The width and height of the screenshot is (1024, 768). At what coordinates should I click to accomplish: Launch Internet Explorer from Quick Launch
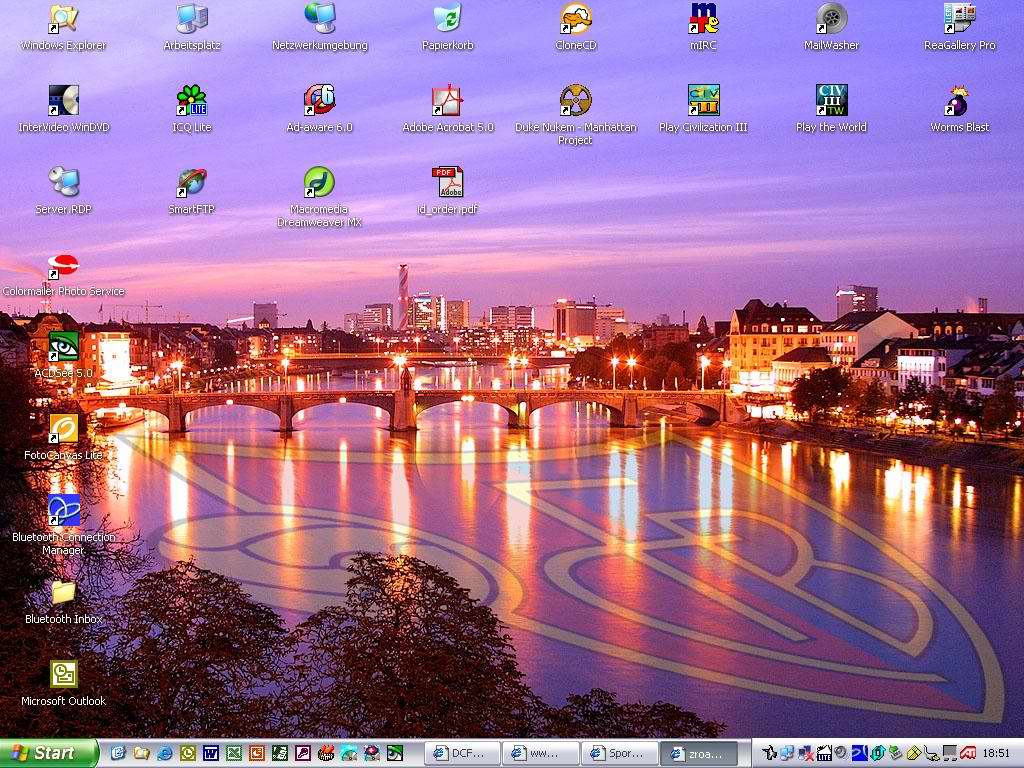(165, 753)
